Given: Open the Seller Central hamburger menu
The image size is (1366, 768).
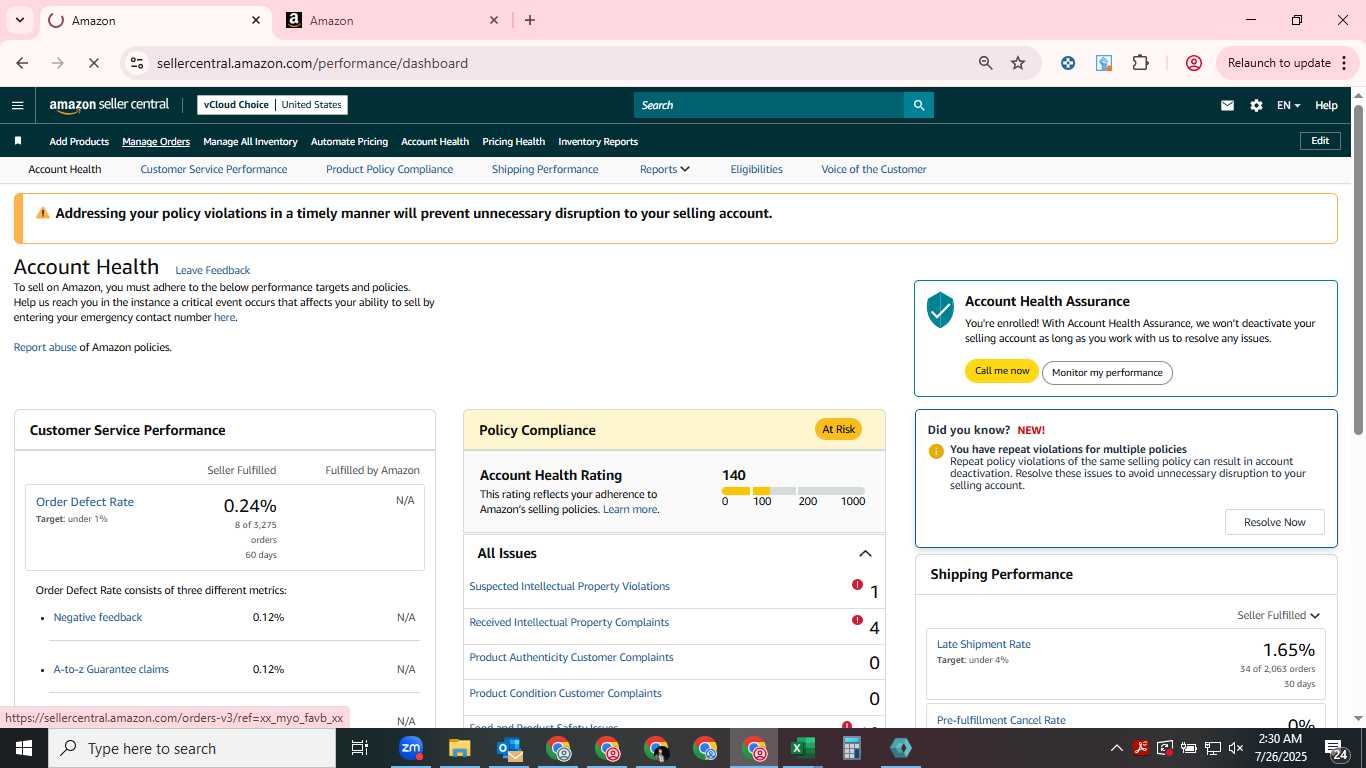Looking at the screenshot, I should 17,105.
